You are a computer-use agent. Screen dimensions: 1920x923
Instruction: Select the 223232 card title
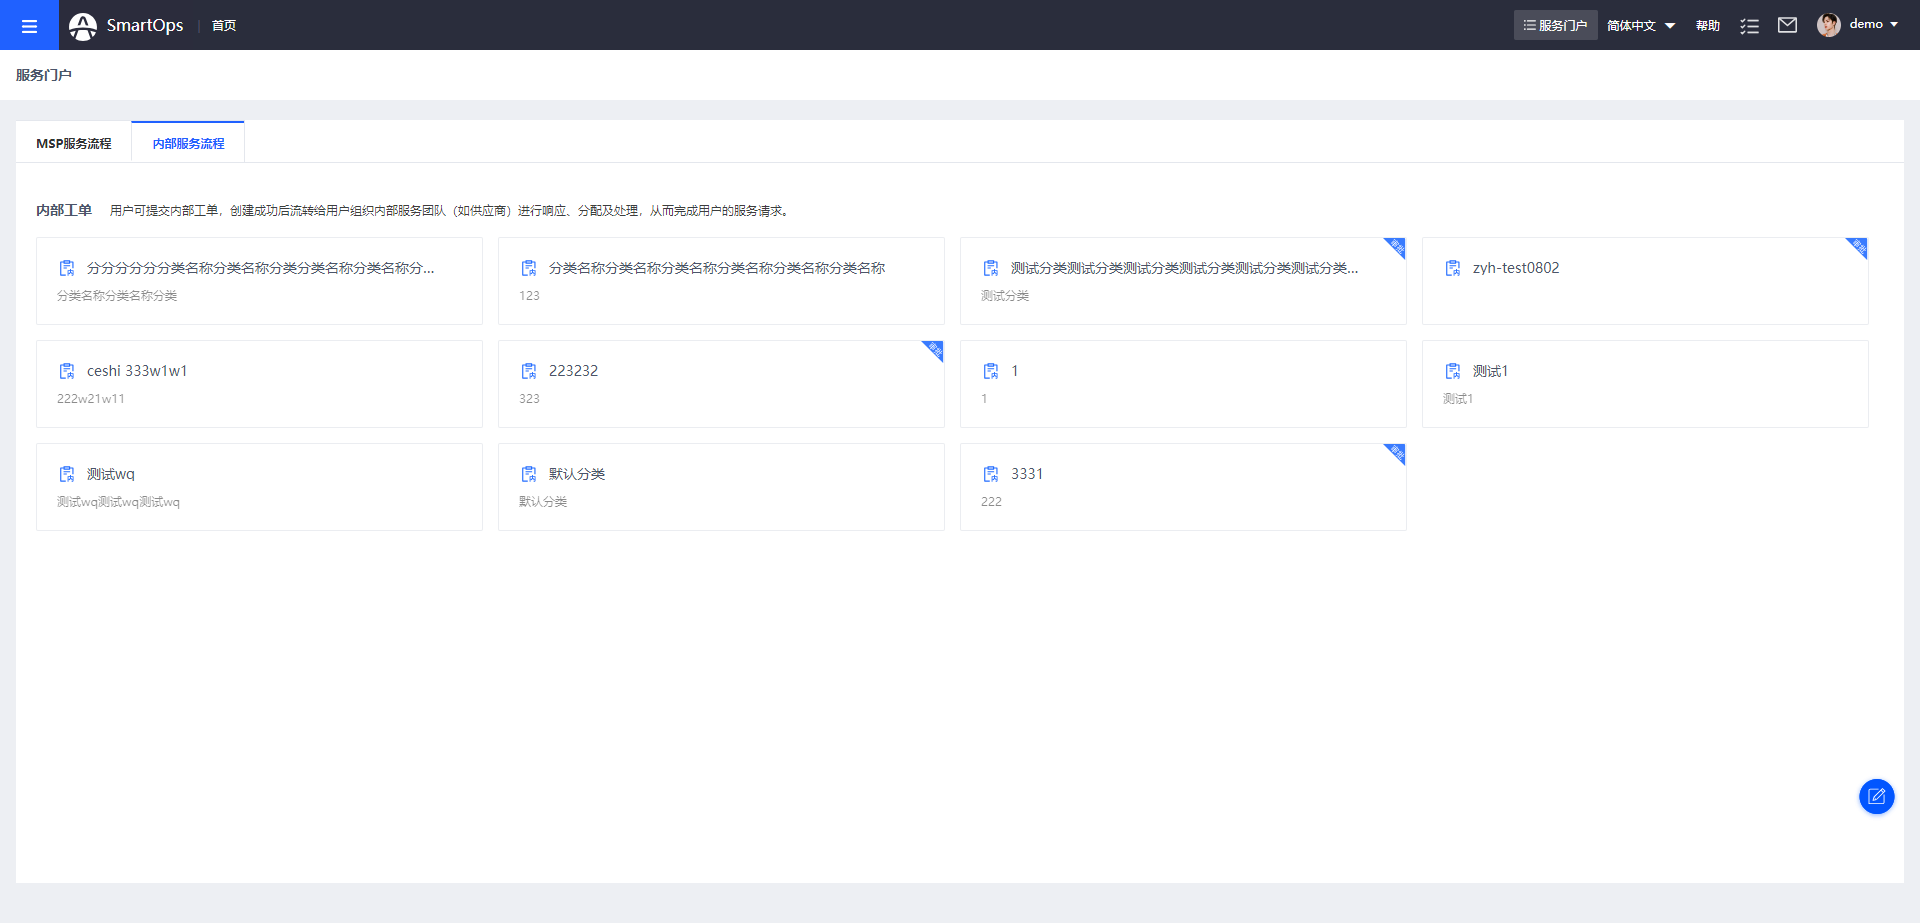tap(573, 371)
